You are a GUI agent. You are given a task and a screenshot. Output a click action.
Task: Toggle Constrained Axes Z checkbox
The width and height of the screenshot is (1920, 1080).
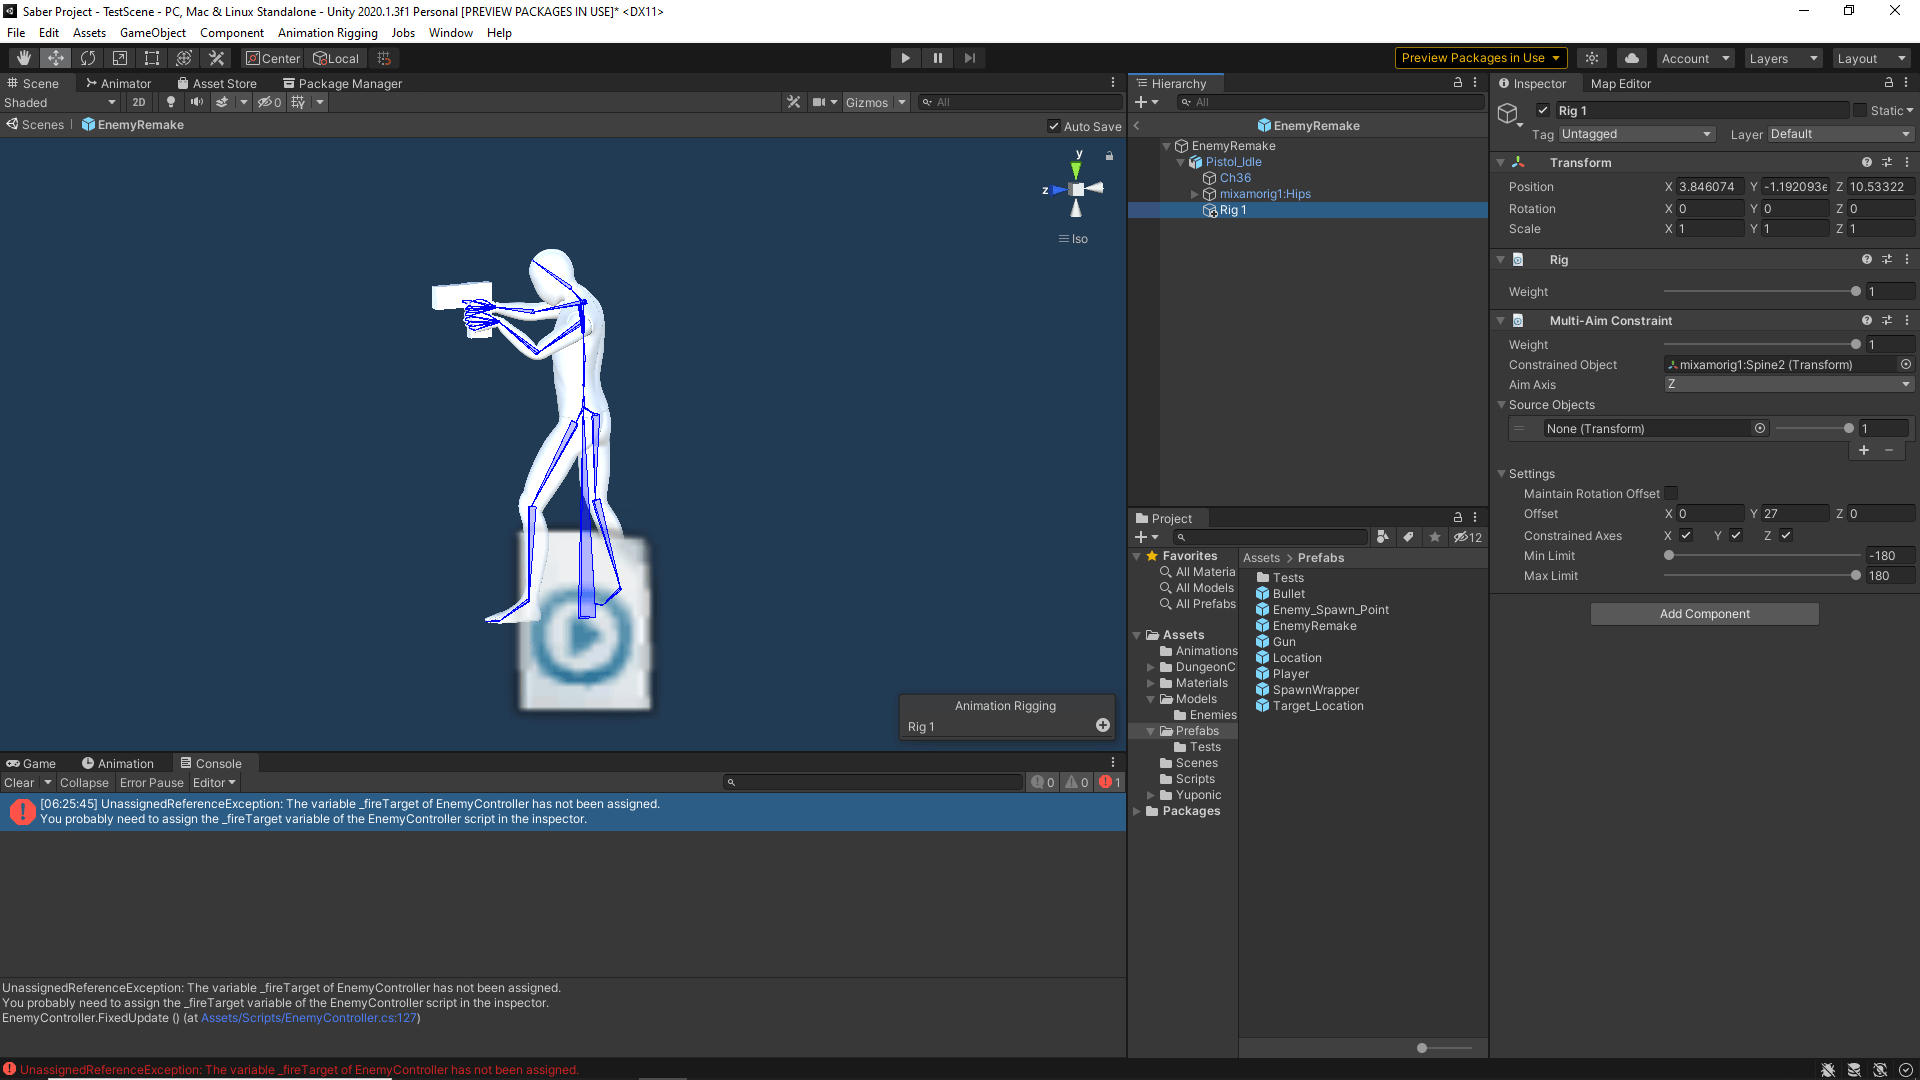pyautogui.click(x=1786, y=535)
